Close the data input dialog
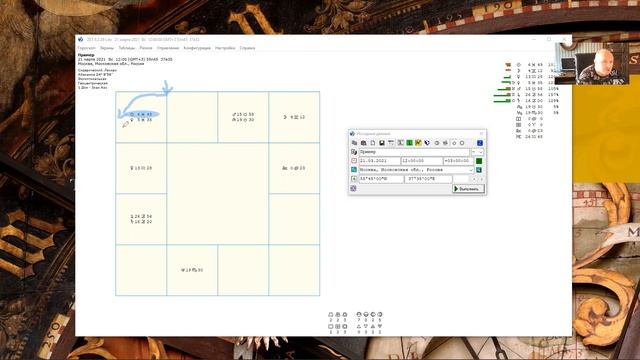 coord(481,133)
